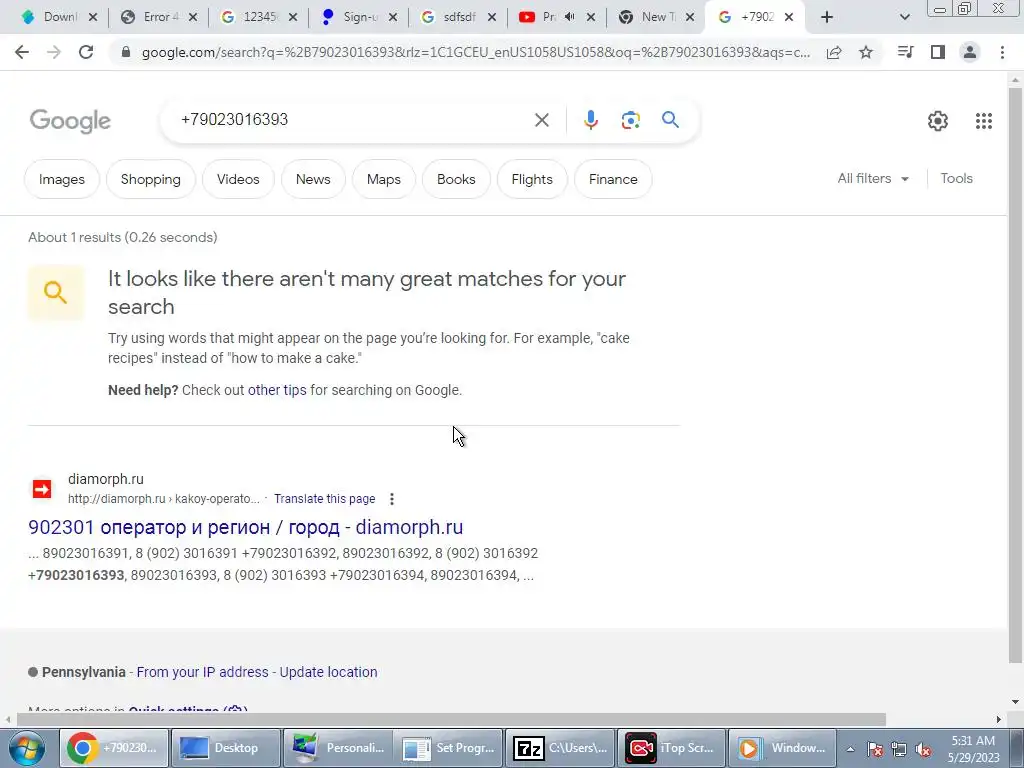The image size is (1024, 768).
Task: Open the Chrome profile avatar
Action: (970, 52)
